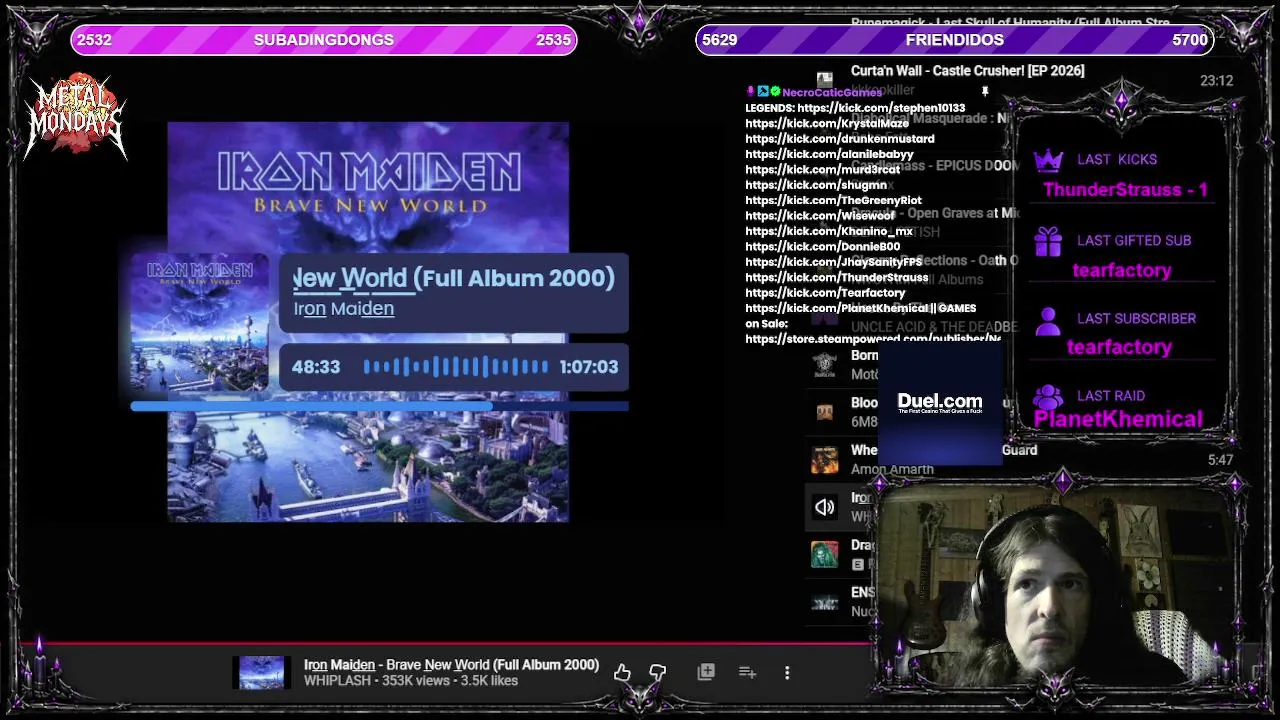Open the kick.com/TheGreenyRiot link
This screenshot has width=1280, height=720.
(x=833, y=200)
